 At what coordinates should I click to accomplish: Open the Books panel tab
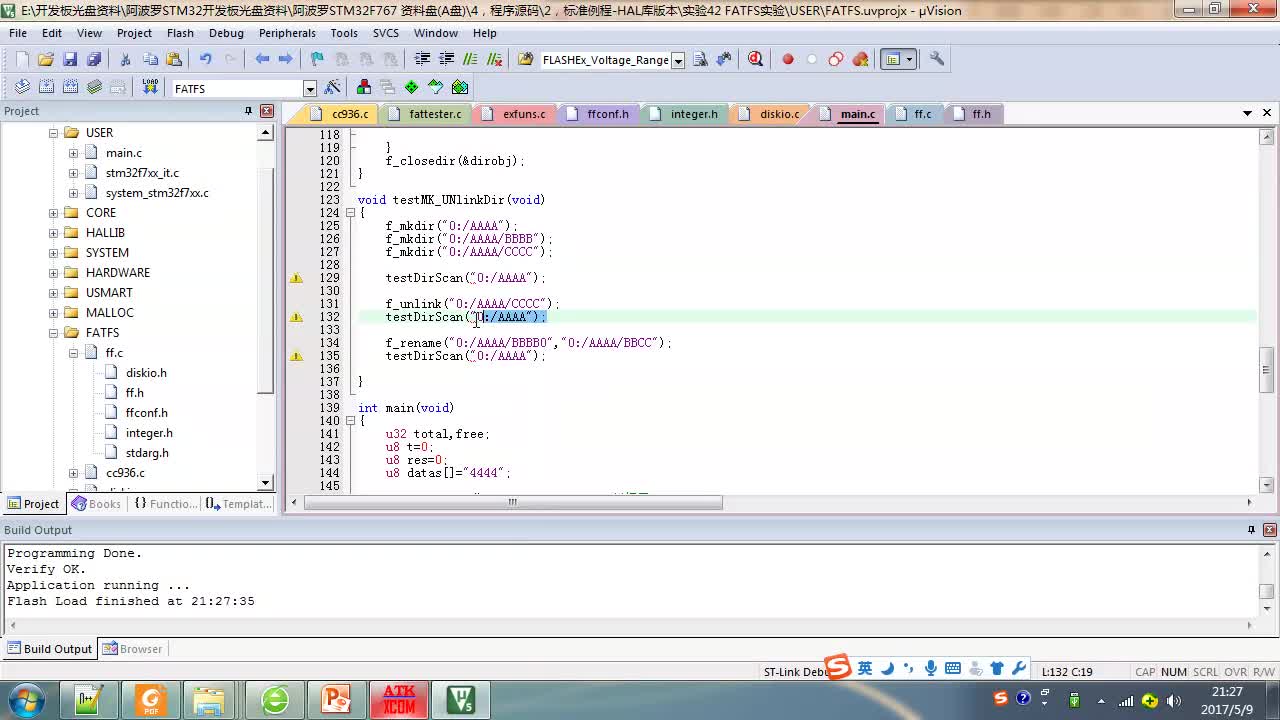[x=96, y=504]
